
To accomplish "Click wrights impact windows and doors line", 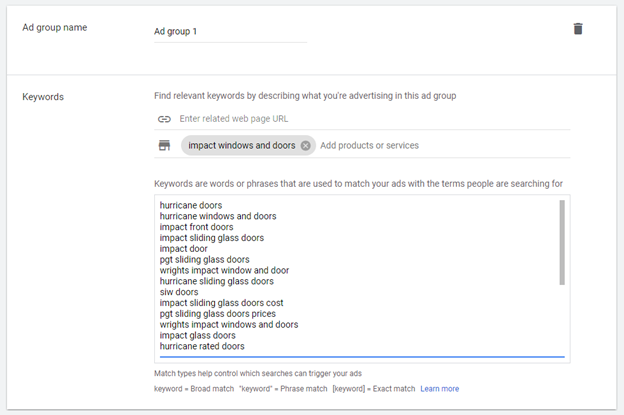I will click(229, 325).
